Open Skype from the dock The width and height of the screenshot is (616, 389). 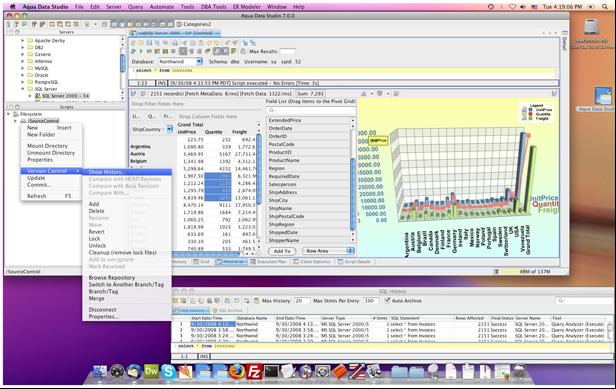(169, 371)
